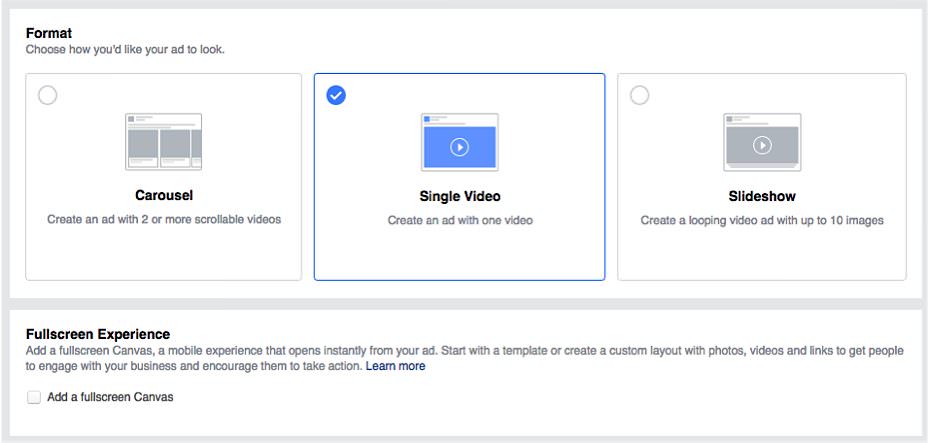Click the play symbol in Slideshow icon

point(762,145)
